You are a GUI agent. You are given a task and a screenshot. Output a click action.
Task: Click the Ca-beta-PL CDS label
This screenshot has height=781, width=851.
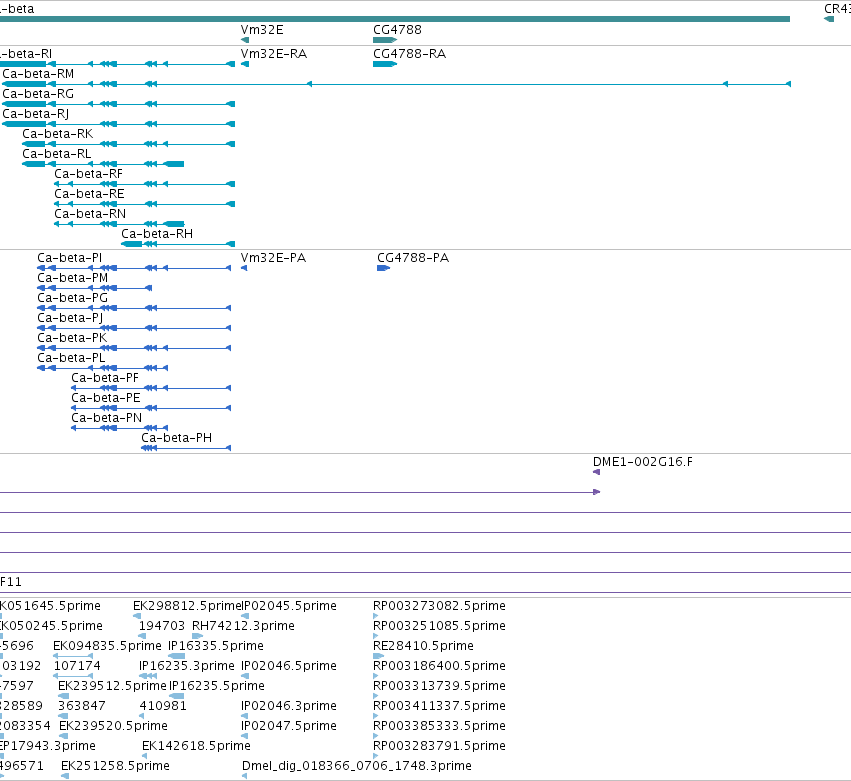[71, 358]
